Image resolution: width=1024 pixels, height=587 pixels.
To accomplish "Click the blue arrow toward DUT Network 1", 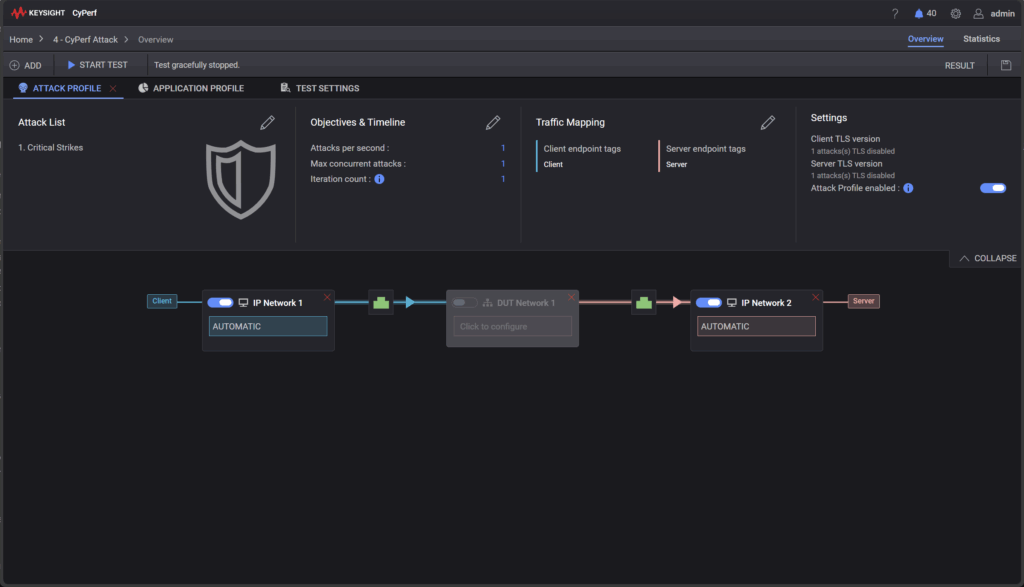I will 409,302.
